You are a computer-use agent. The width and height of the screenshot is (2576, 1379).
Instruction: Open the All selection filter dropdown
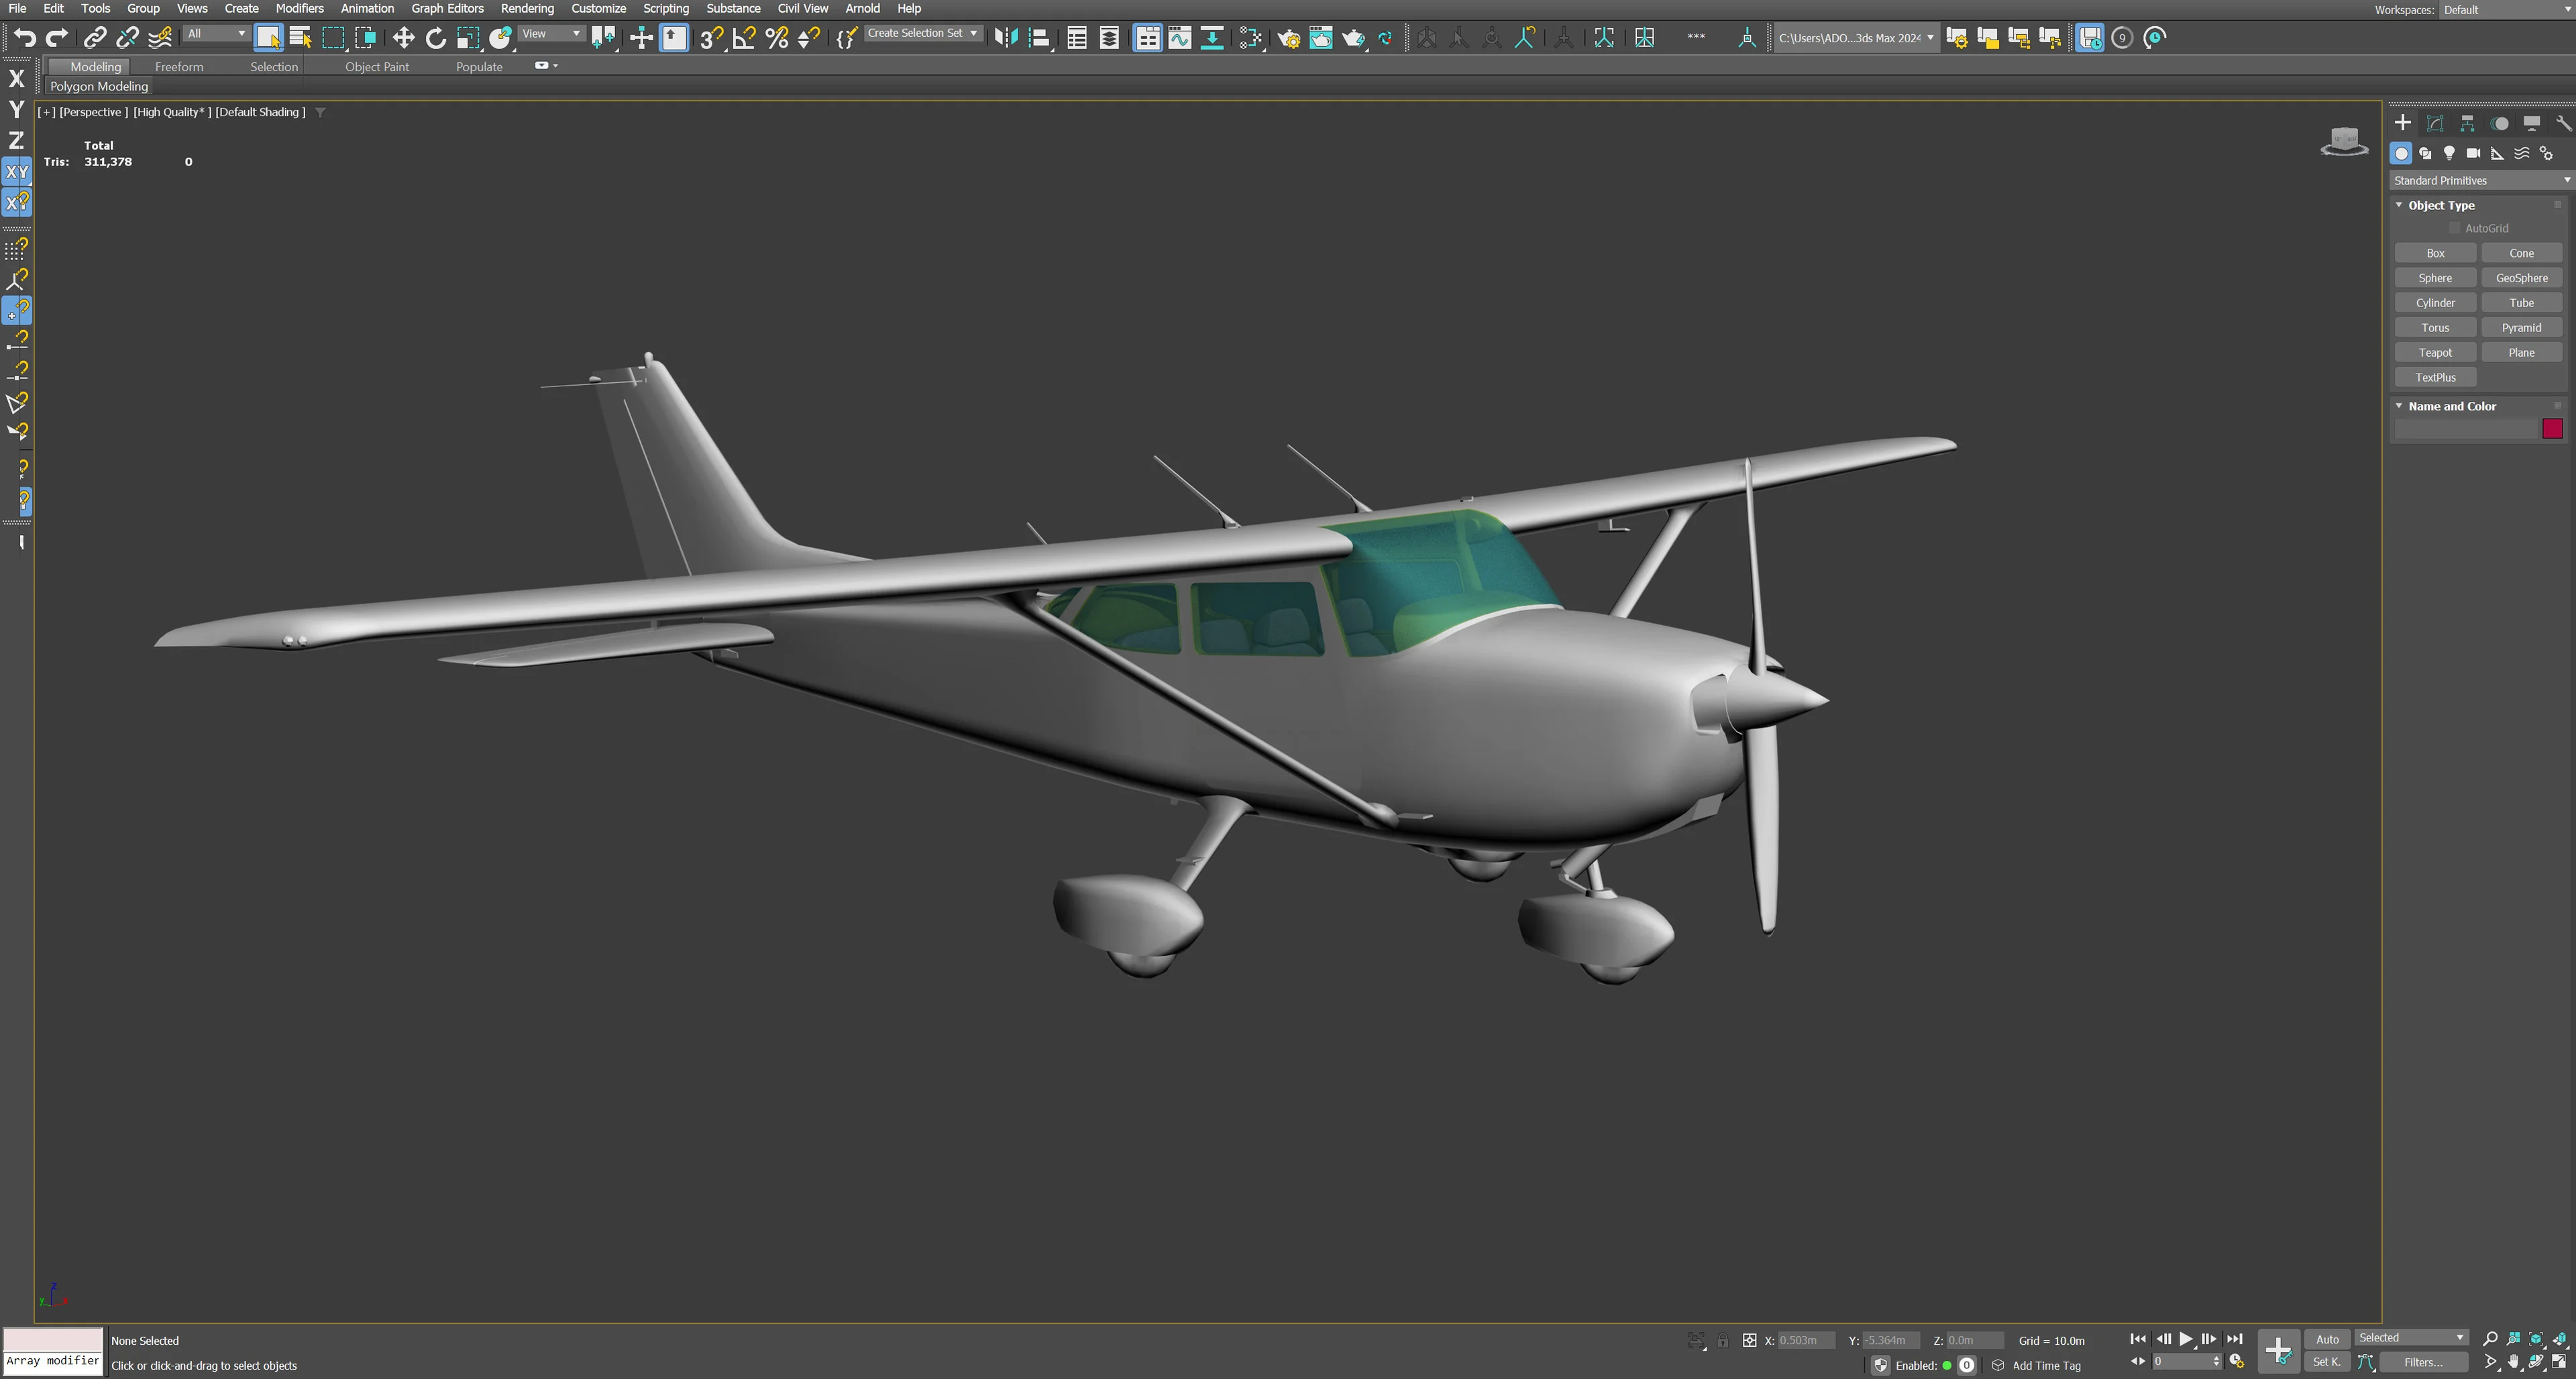216,34
